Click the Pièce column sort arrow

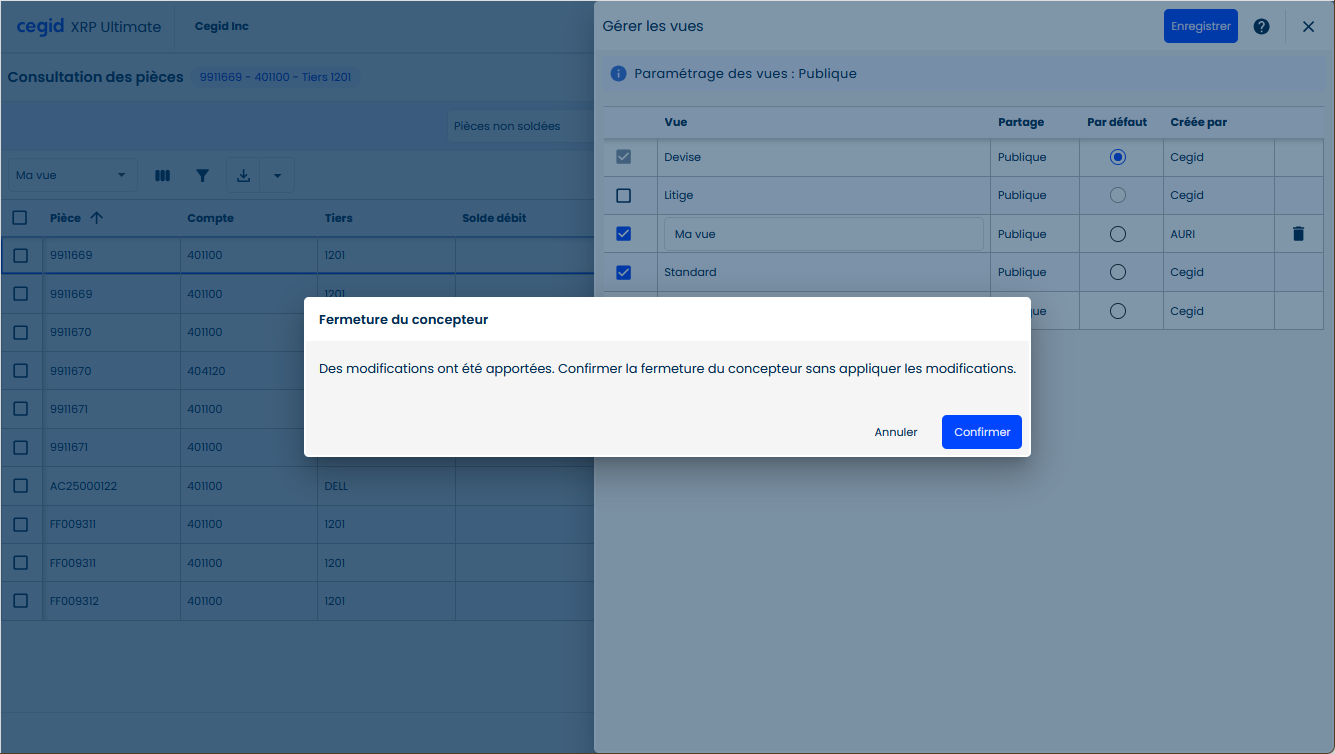[x=97, y=218]
